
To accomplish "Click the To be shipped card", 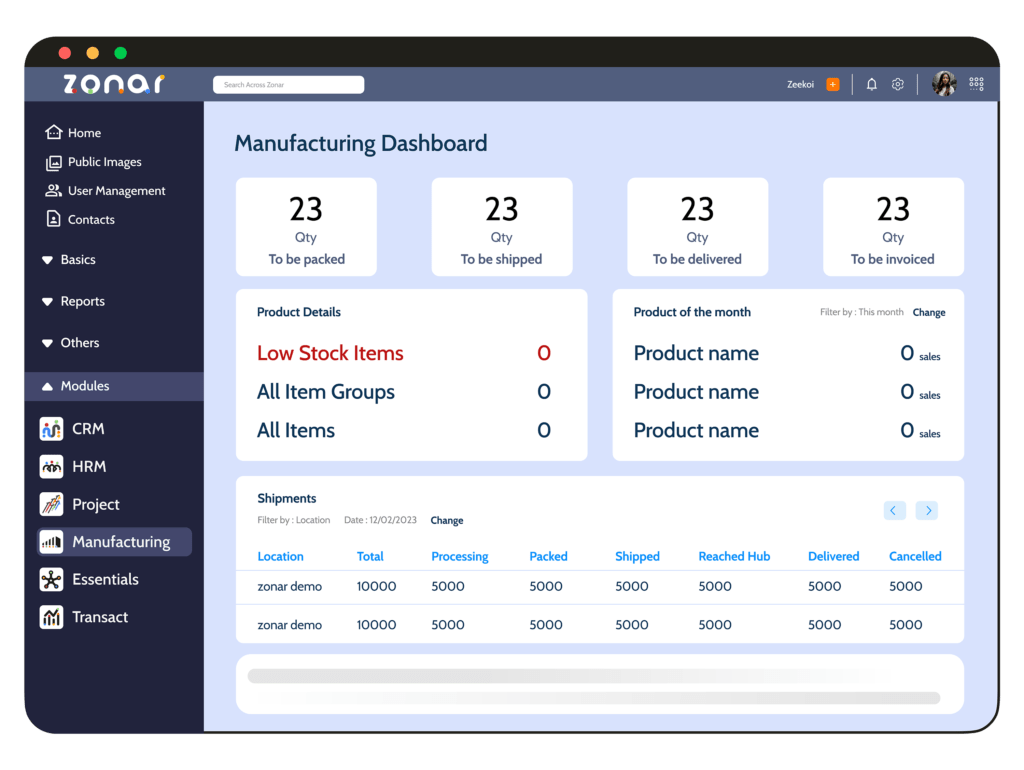I will pyautogui.click(x=502, y=227).
